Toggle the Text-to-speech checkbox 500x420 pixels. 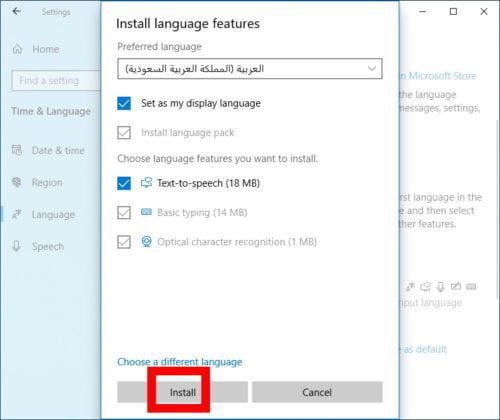coord(124,183)
